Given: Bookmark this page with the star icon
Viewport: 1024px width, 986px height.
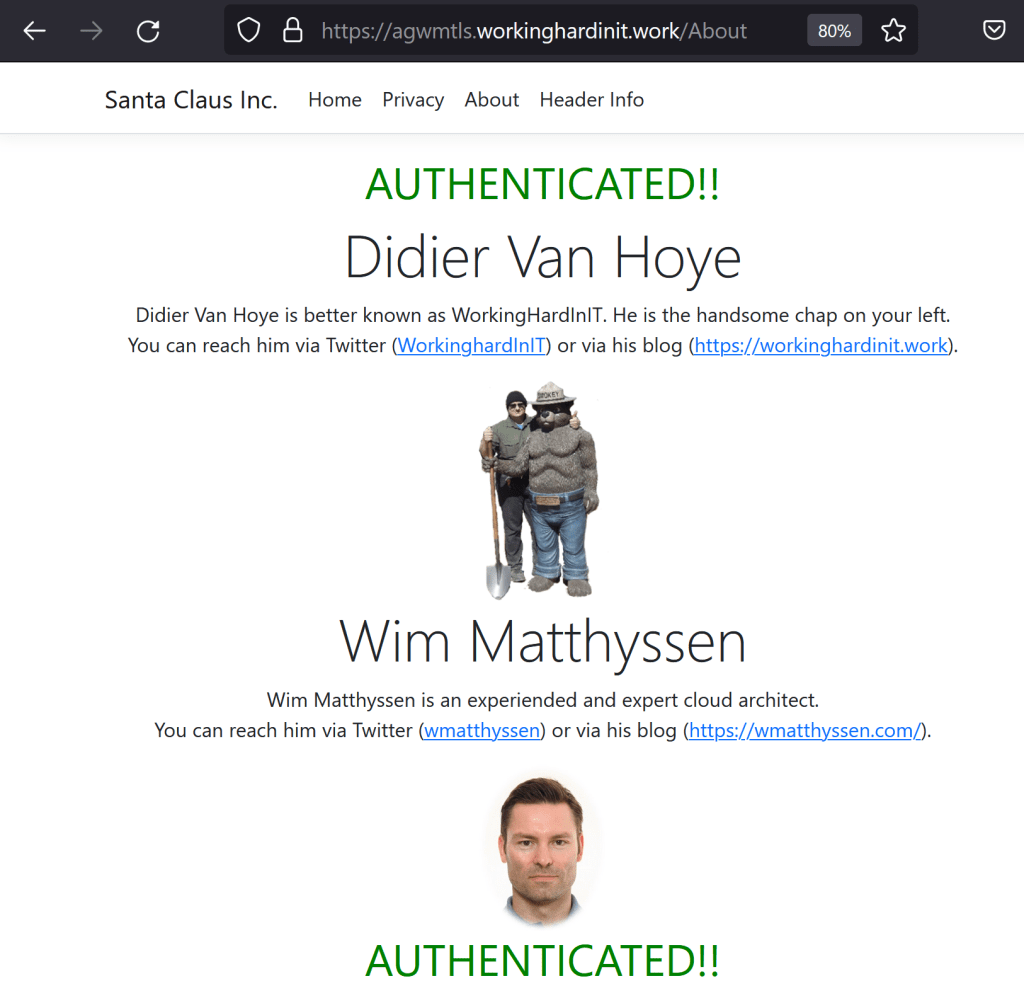Looking at the screenshot, I should click(893, 30).
